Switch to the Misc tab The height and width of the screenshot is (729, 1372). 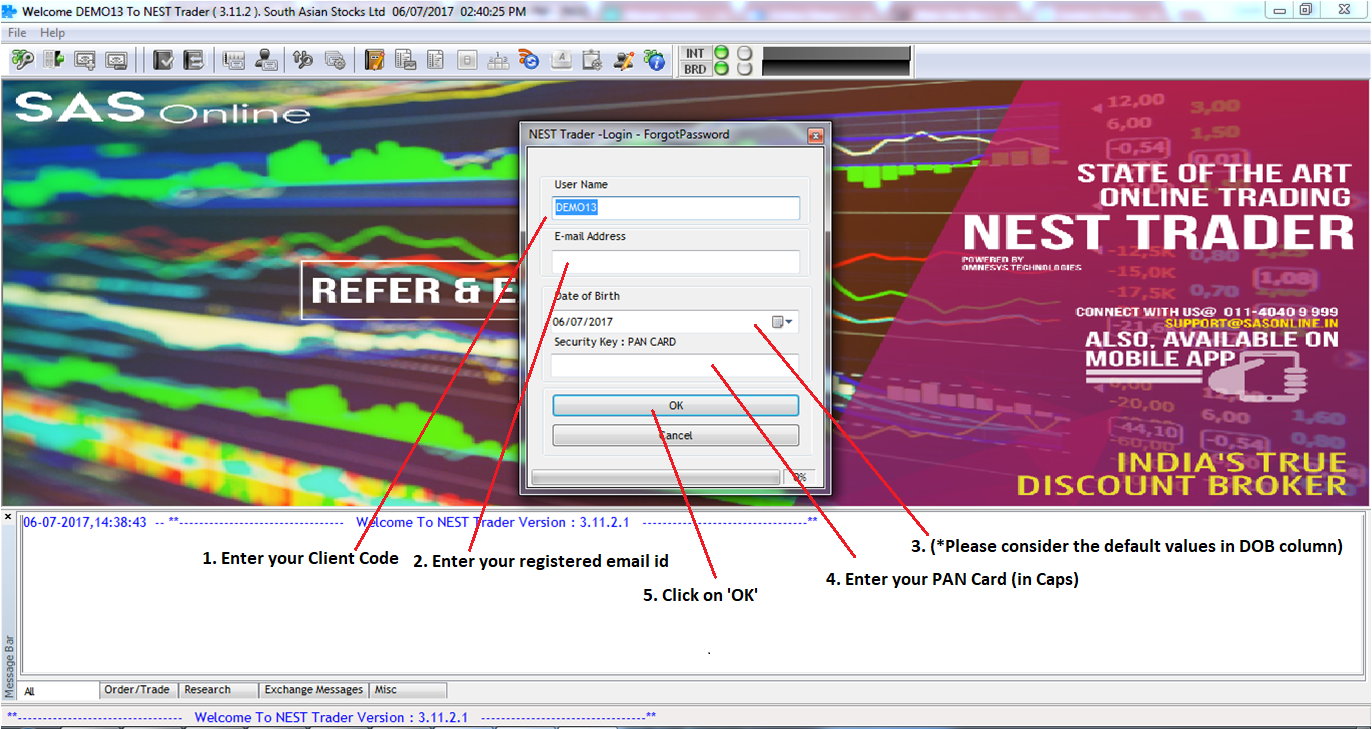pyautogui.click(x=409, y=690)
